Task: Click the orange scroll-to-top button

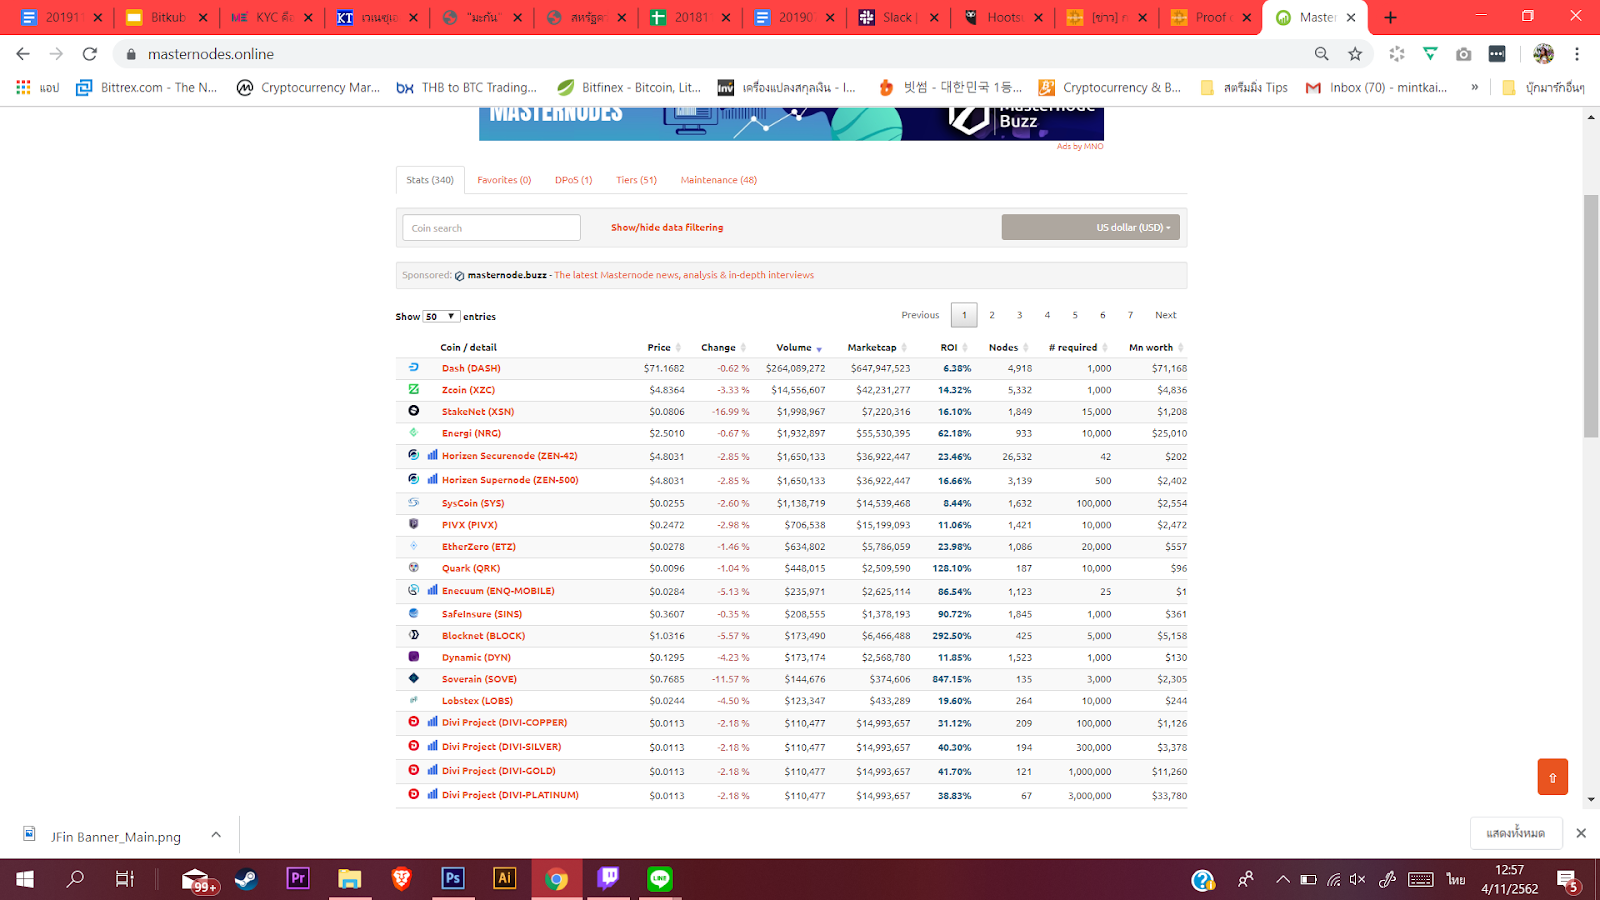Action: [x=1552, y=777]
